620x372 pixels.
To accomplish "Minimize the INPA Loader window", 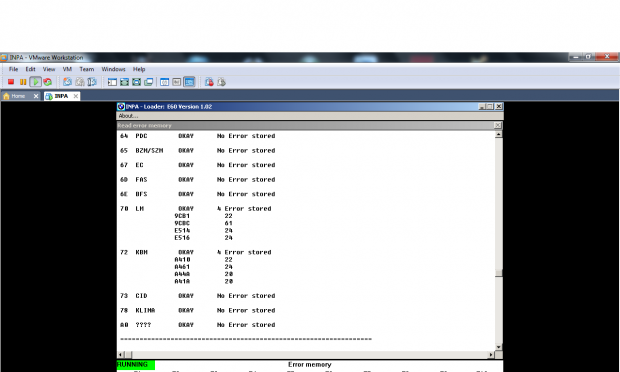I will [x=482, y=106].
